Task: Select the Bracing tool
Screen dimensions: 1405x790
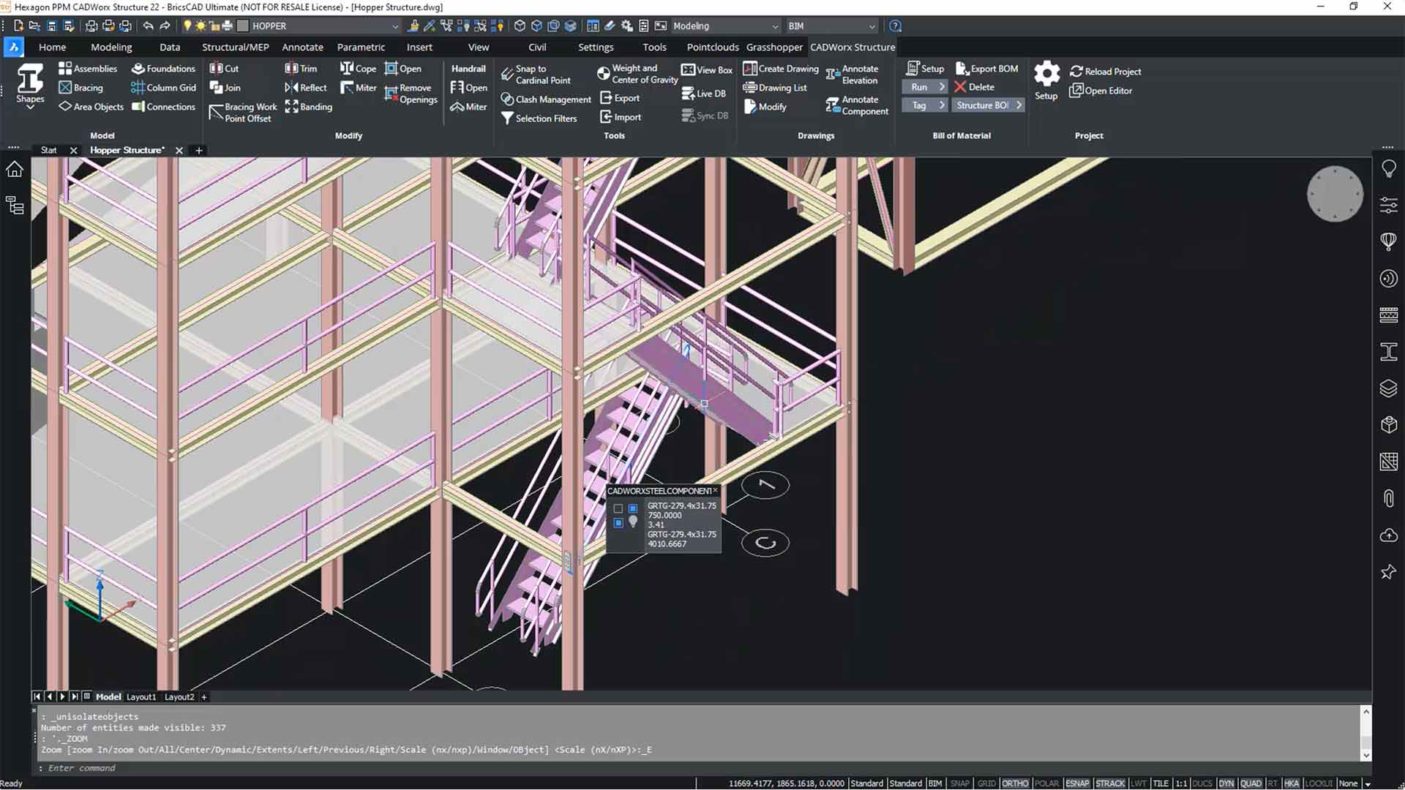Action: pos(80,88)
